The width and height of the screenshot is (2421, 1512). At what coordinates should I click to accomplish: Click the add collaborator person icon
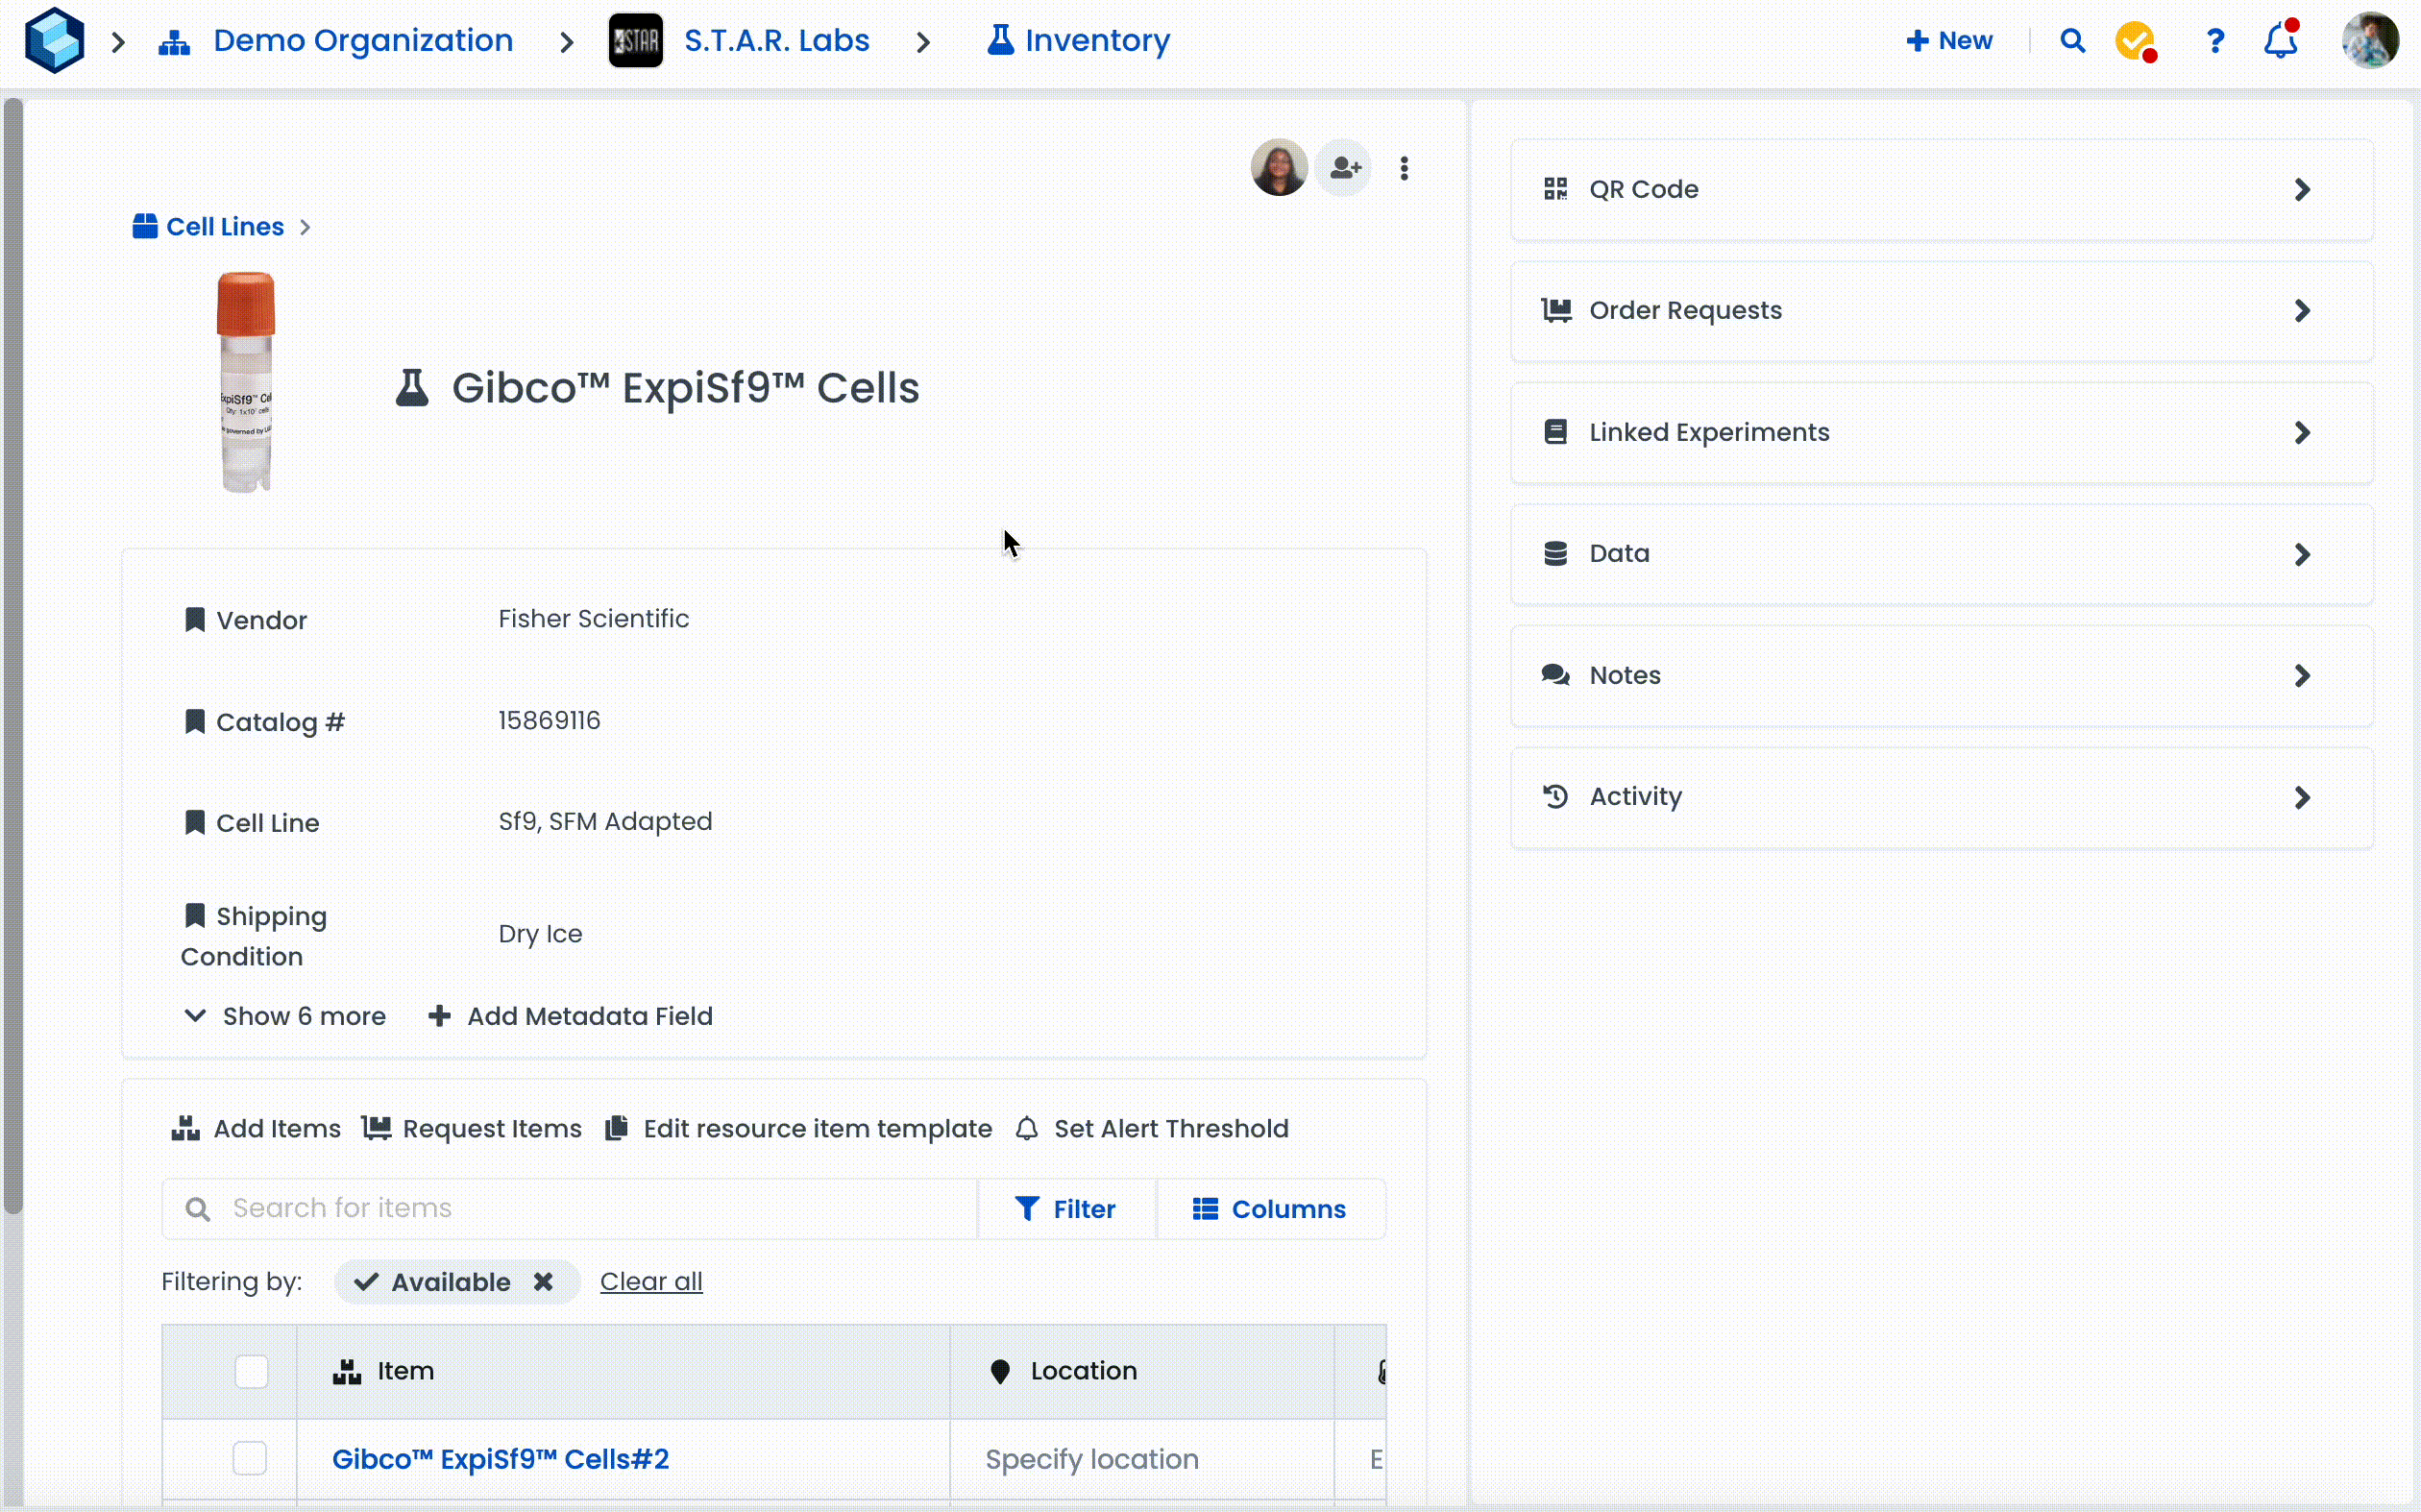(1345, 168)
